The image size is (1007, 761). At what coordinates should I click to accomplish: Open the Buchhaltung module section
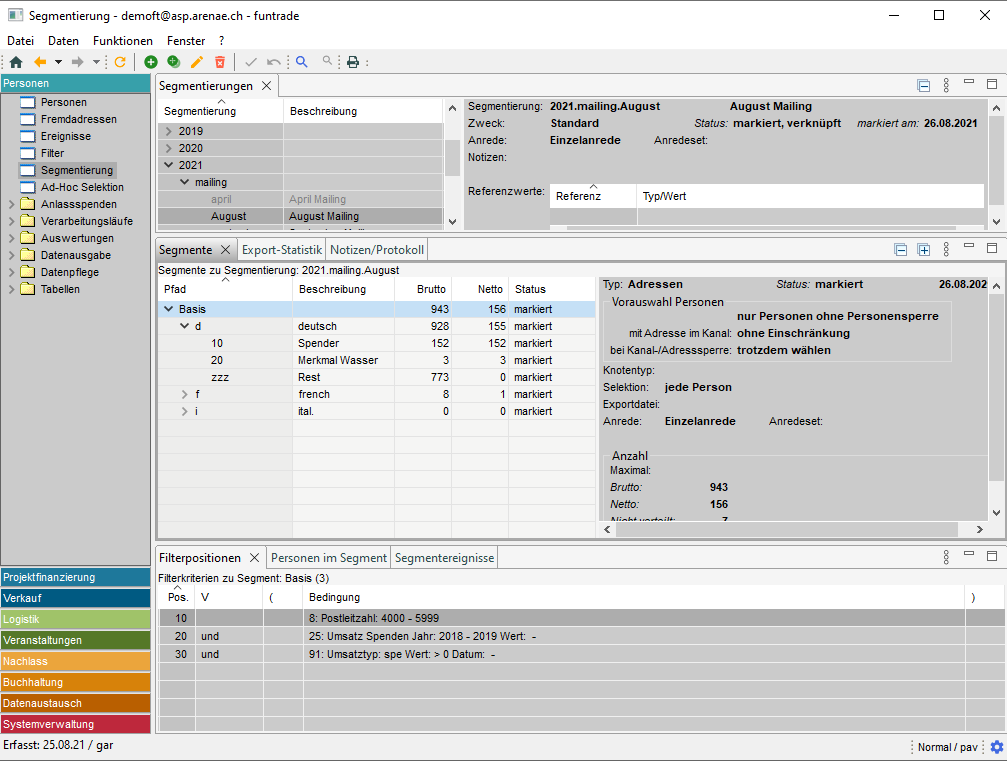click(x=75, y=682)
